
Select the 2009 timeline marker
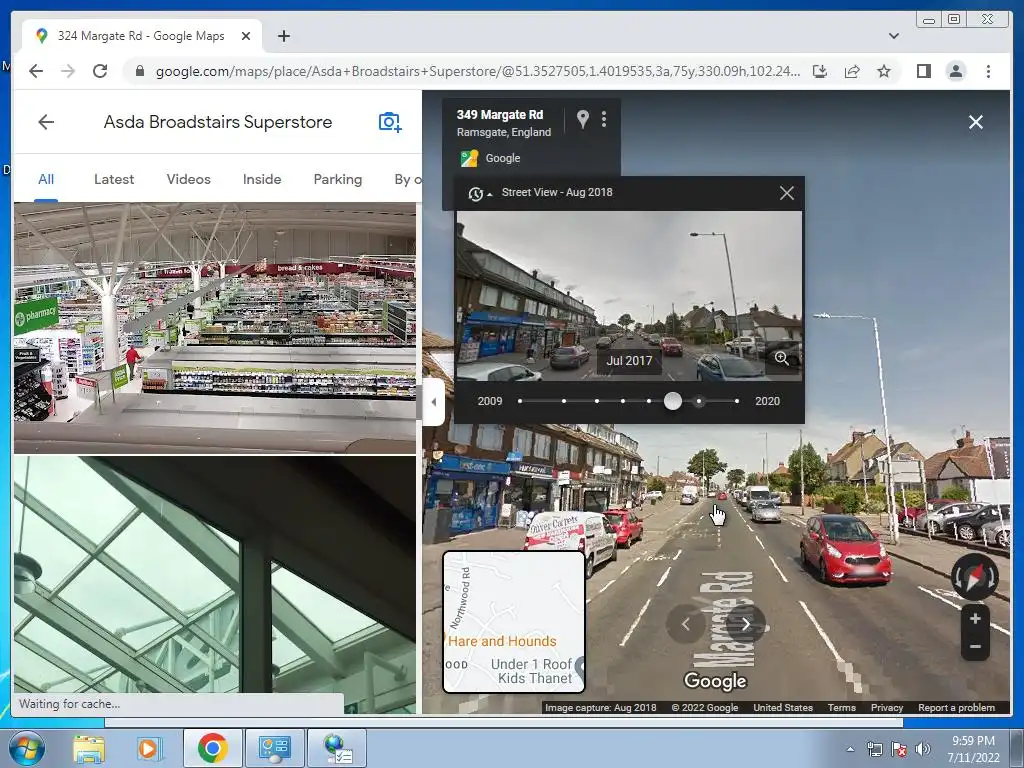pyautogui.click(x=520, y=401)
